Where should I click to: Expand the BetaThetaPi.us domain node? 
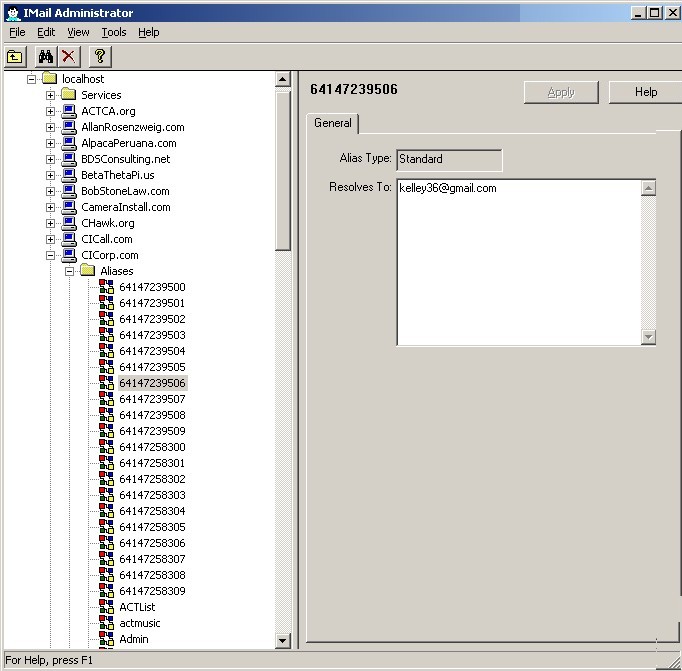coord(50,175)
